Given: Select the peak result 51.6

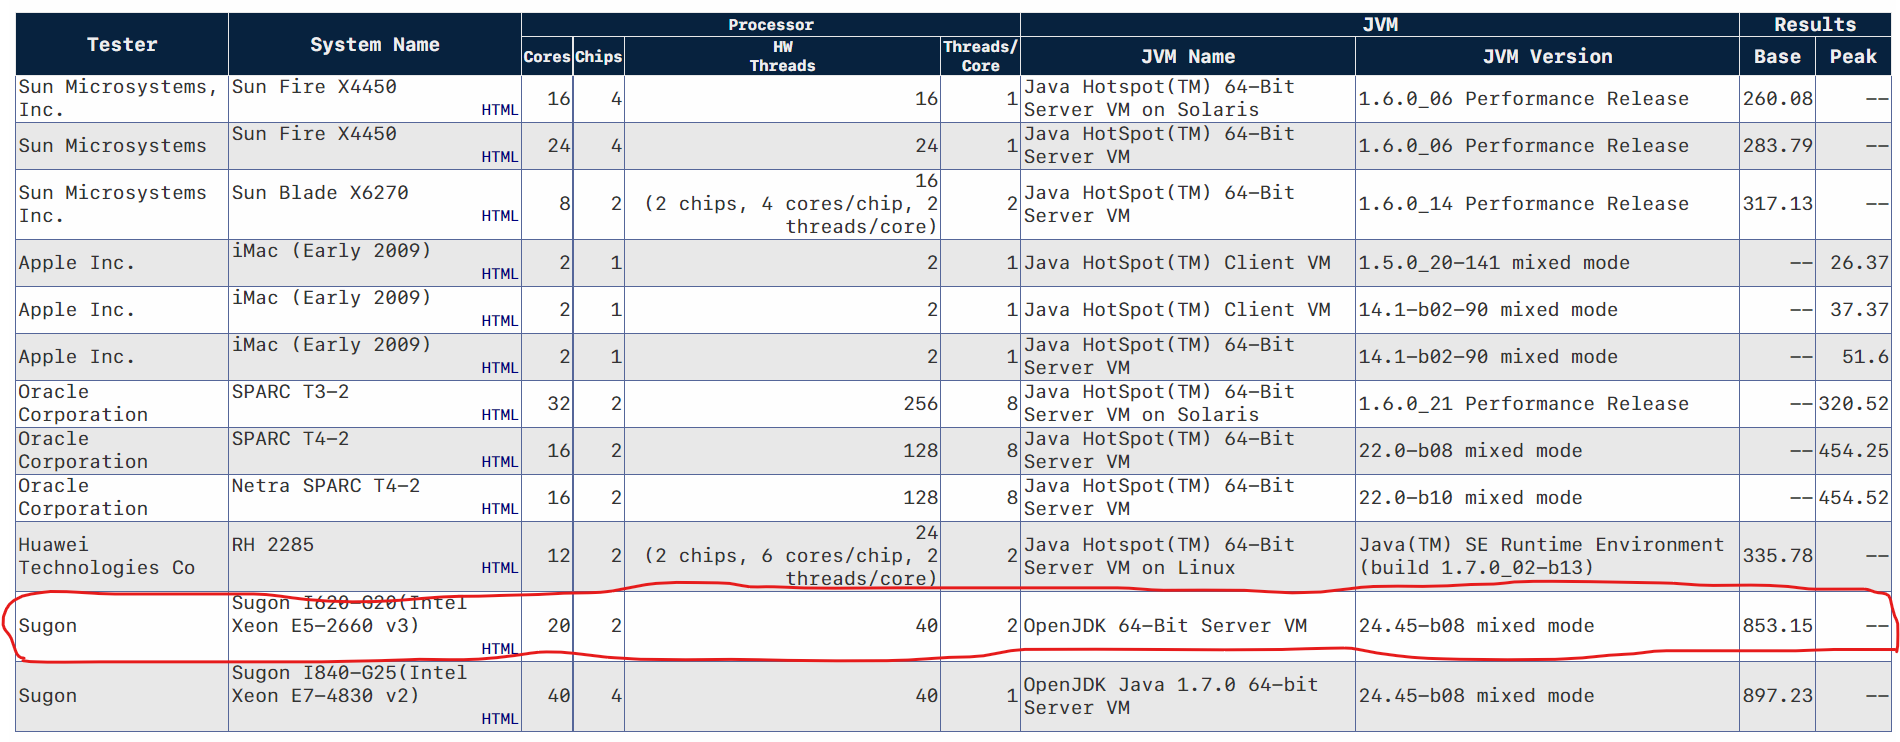Looking at the screenshot, I should [x=1865, y=357].
